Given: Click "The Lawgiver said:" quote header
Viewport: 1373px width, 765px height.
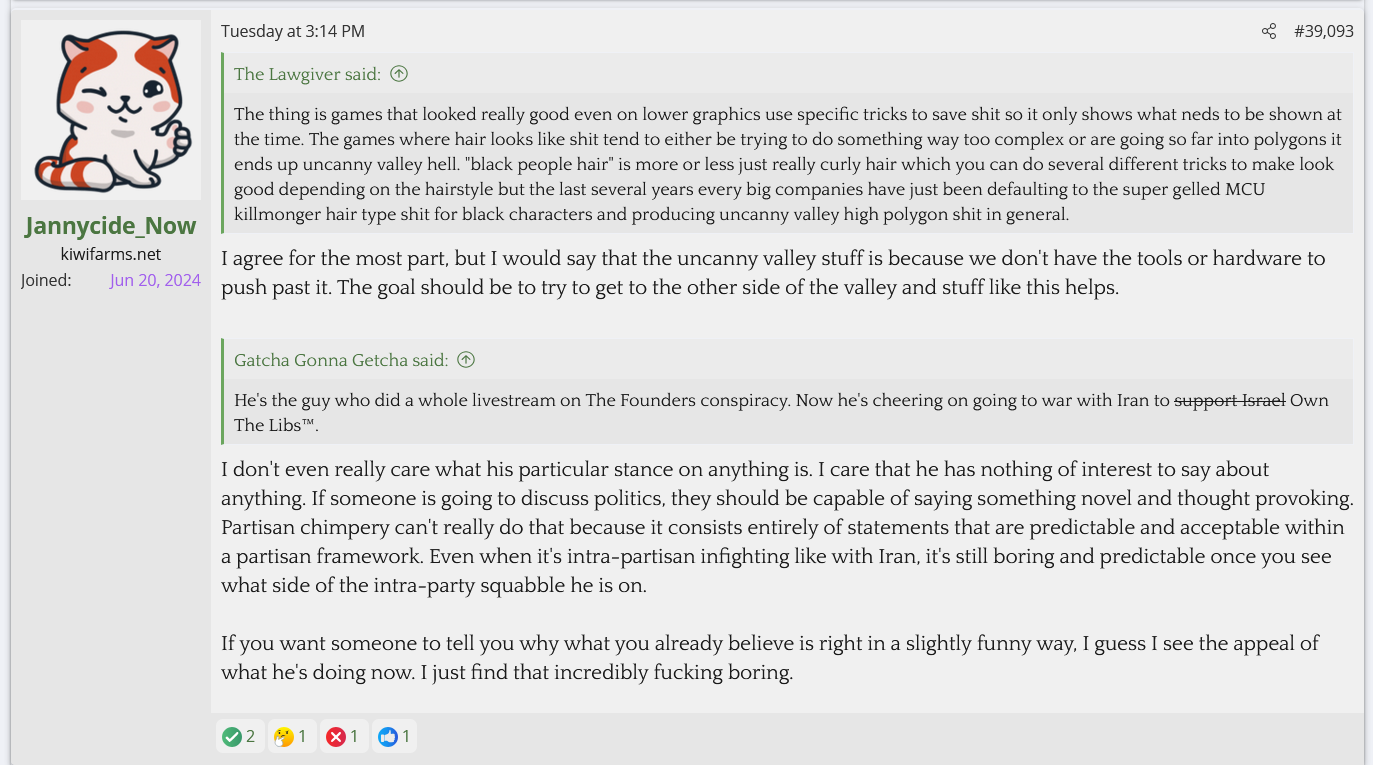Looking at the screenshot, I should pyautogui.click(x=307, y=73).
